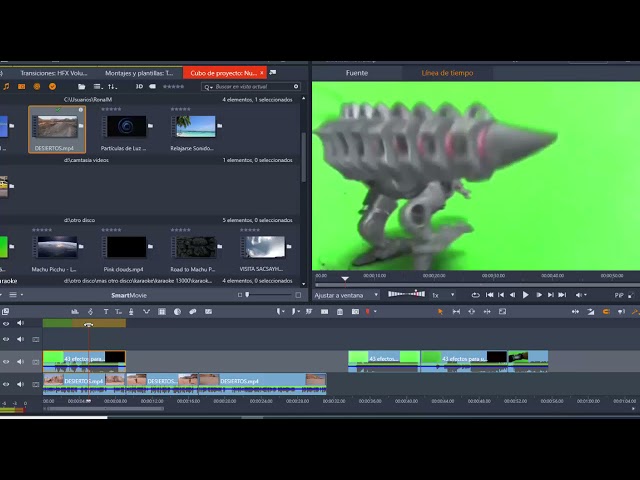Viewport: 640px width, 480px height.
Task: Open the fx dropdown under preview
Action: (443, 295)
